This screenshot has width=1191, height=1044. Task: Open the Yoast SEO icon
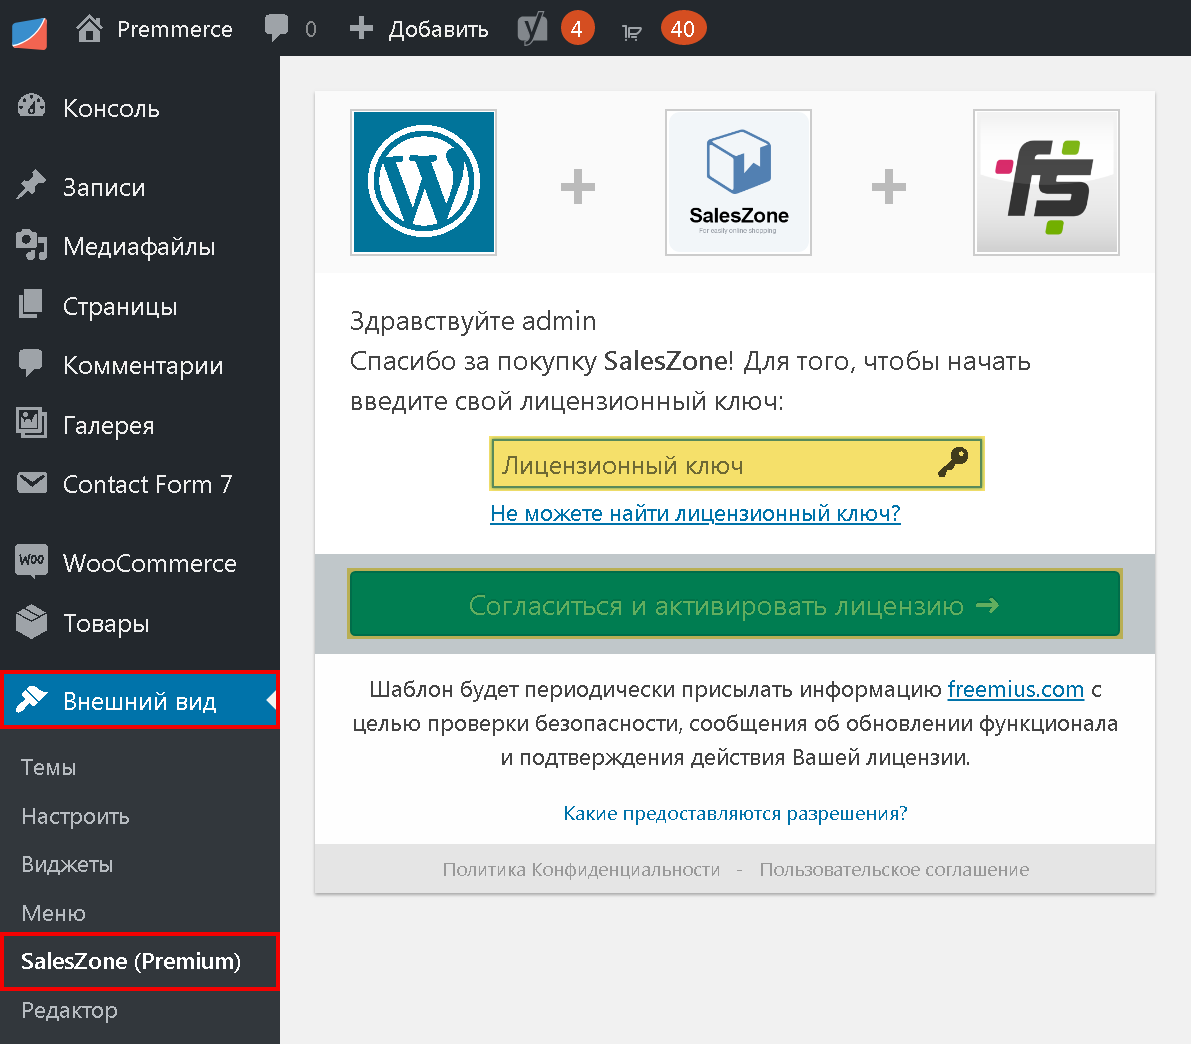(532, 29)
